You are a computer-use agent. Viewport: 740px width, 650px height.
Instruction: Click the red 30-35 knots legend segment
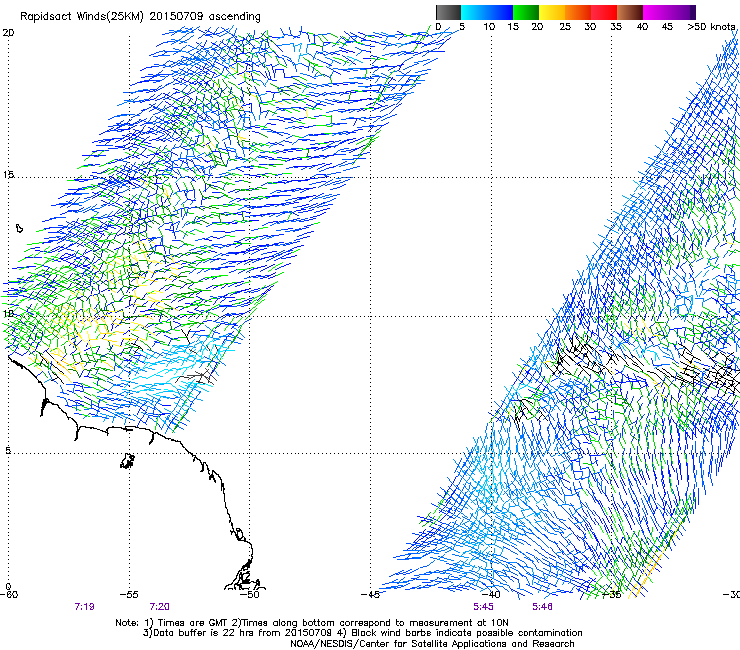[604, 12]
